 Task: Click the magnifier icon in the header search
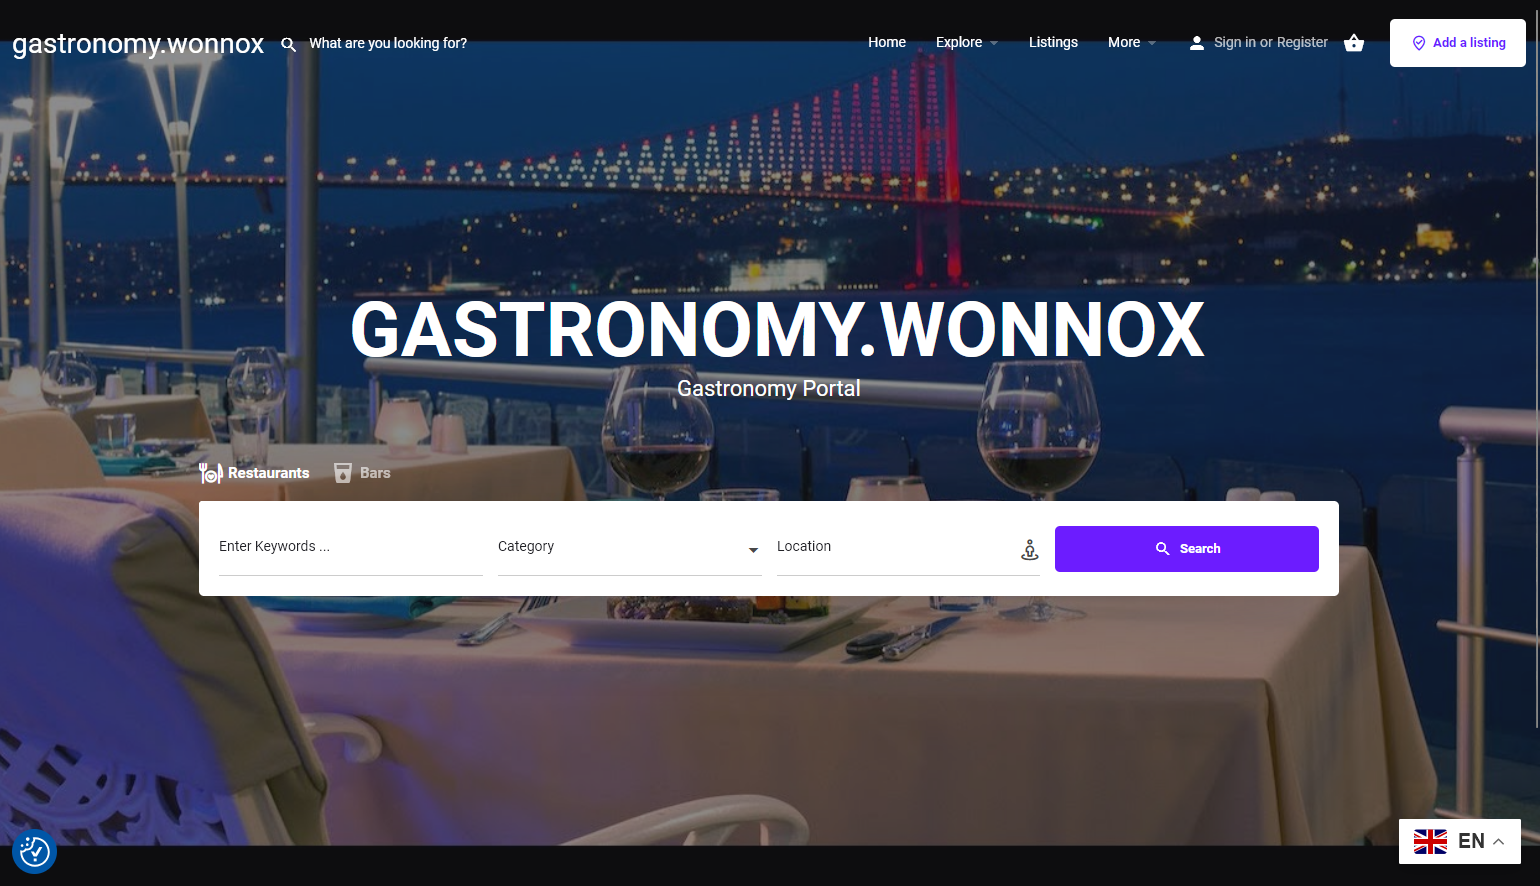coord(288,44)
